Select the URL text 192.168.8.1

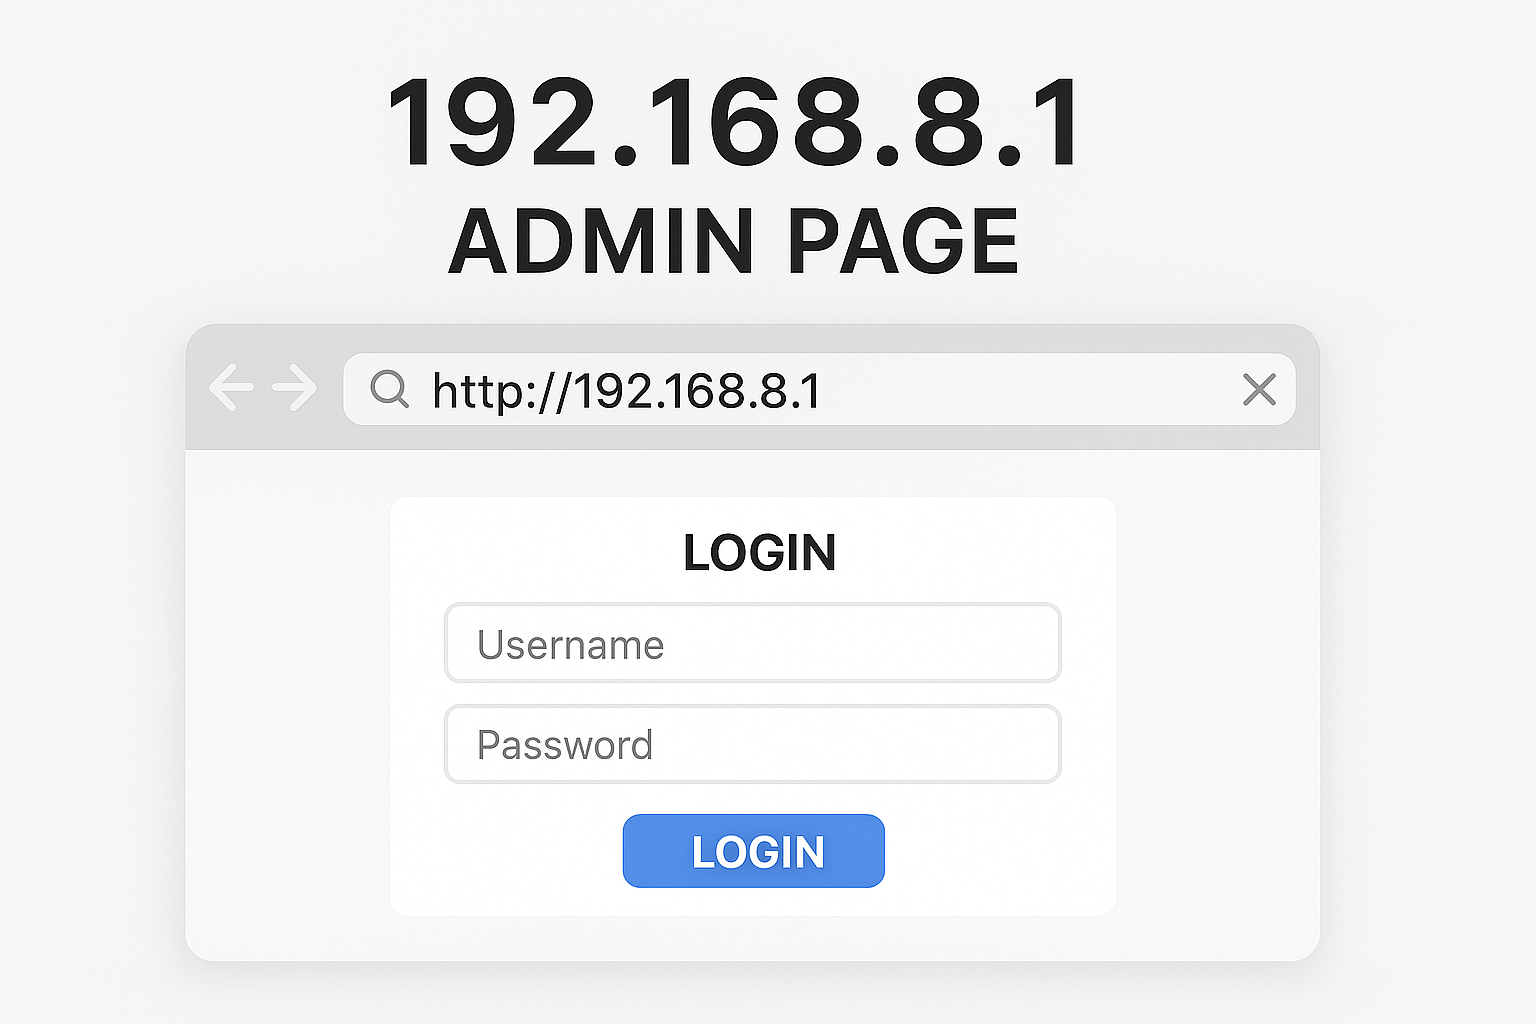(x=698, y=390)
